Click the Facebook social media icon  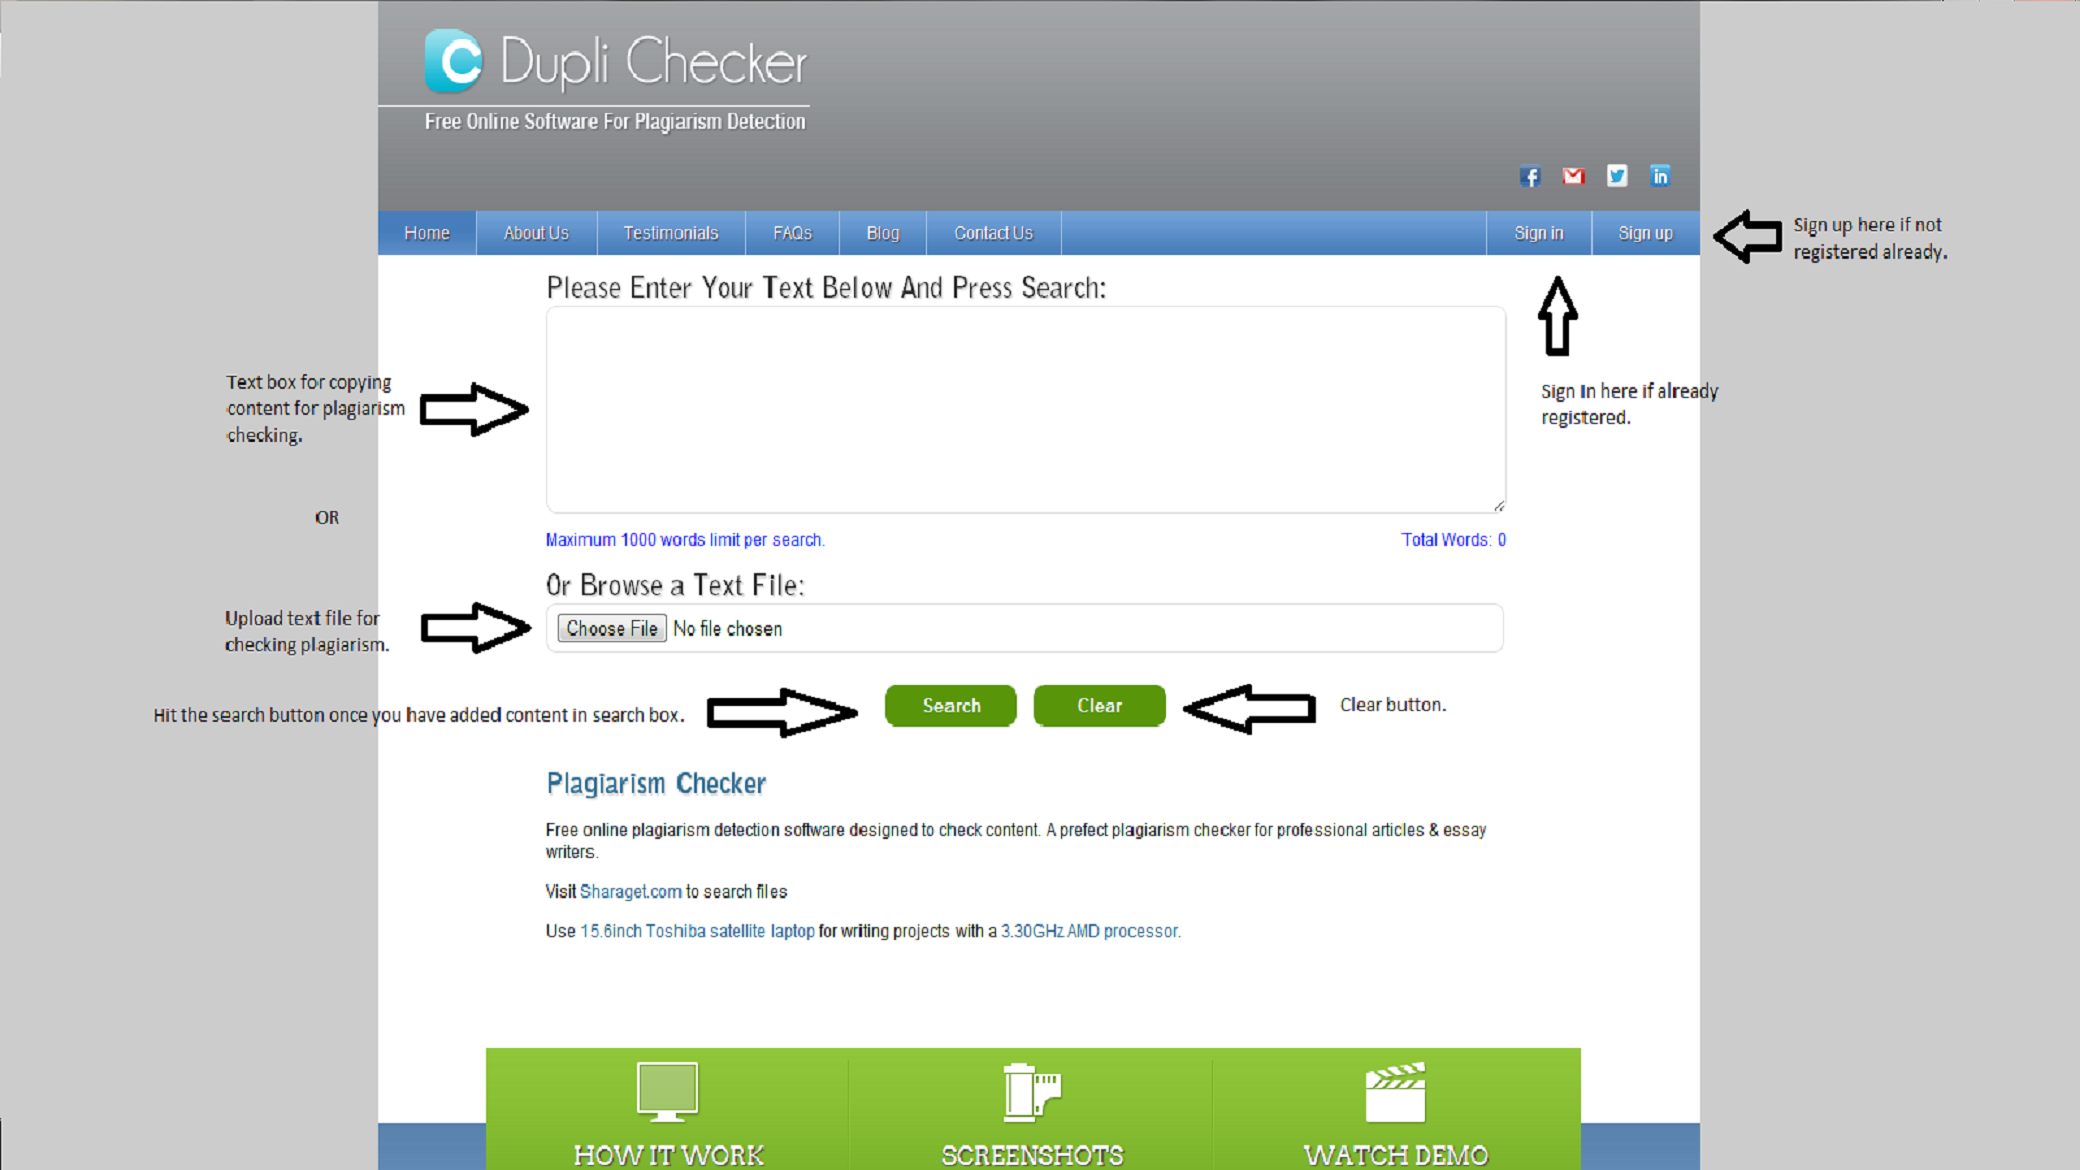(1530, 176)
